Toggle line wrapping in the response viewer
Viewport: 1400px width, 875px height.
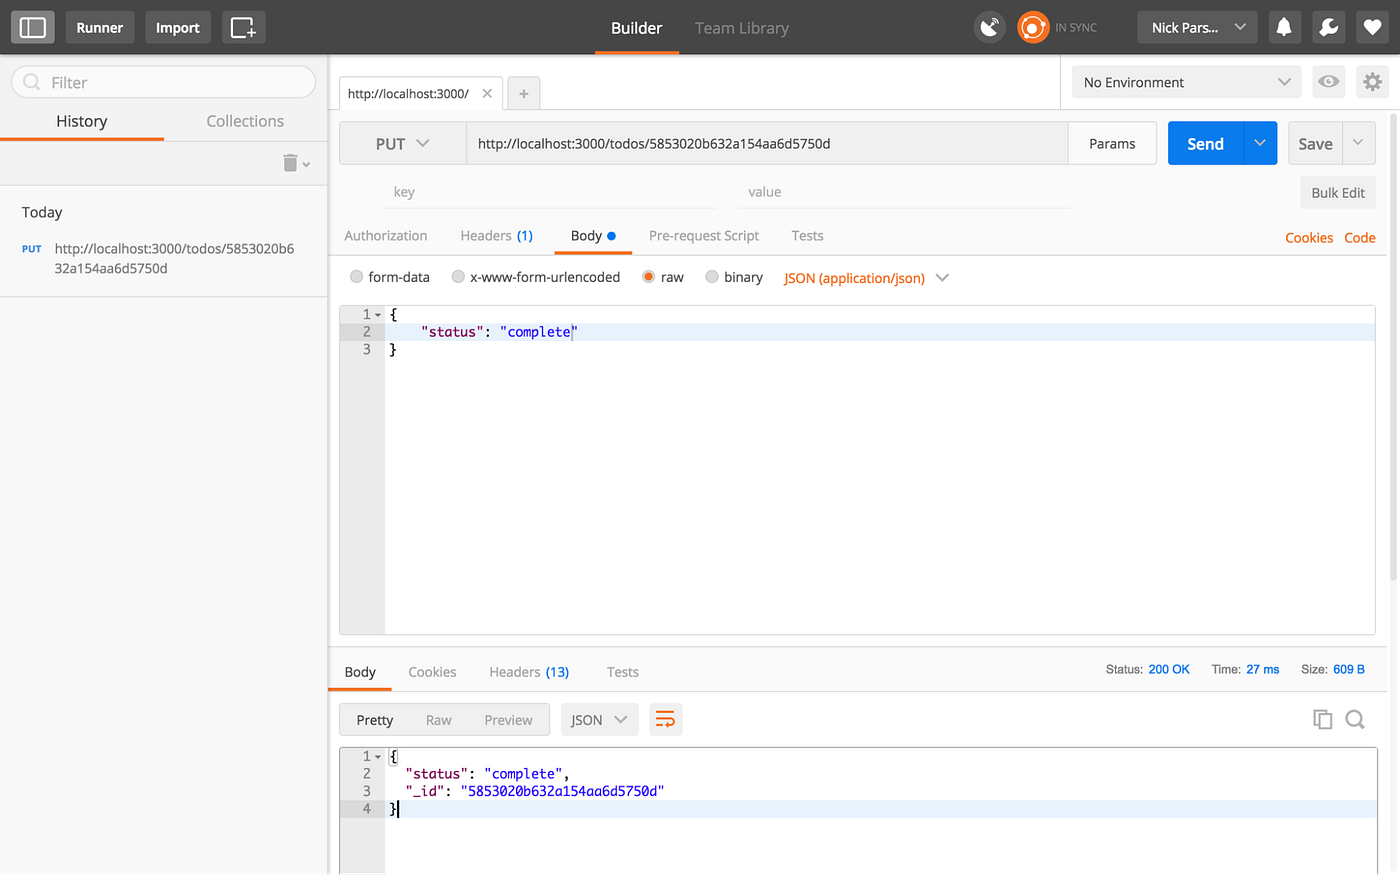[665, 719]
